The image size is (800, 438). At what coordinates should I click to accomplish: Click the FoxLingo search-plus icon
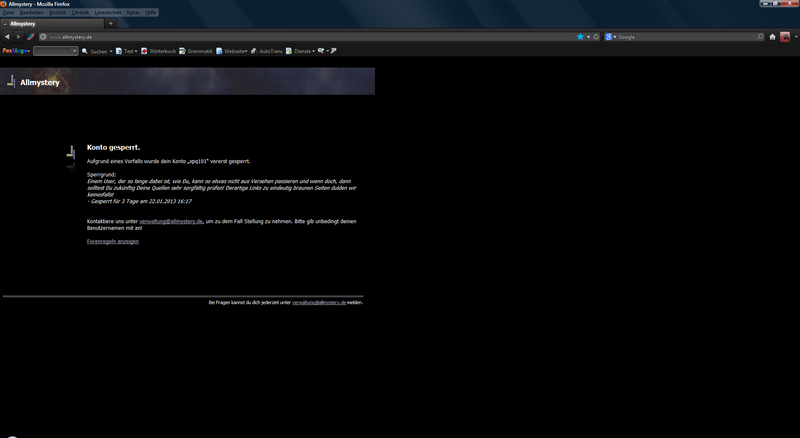tap(321, 51)
